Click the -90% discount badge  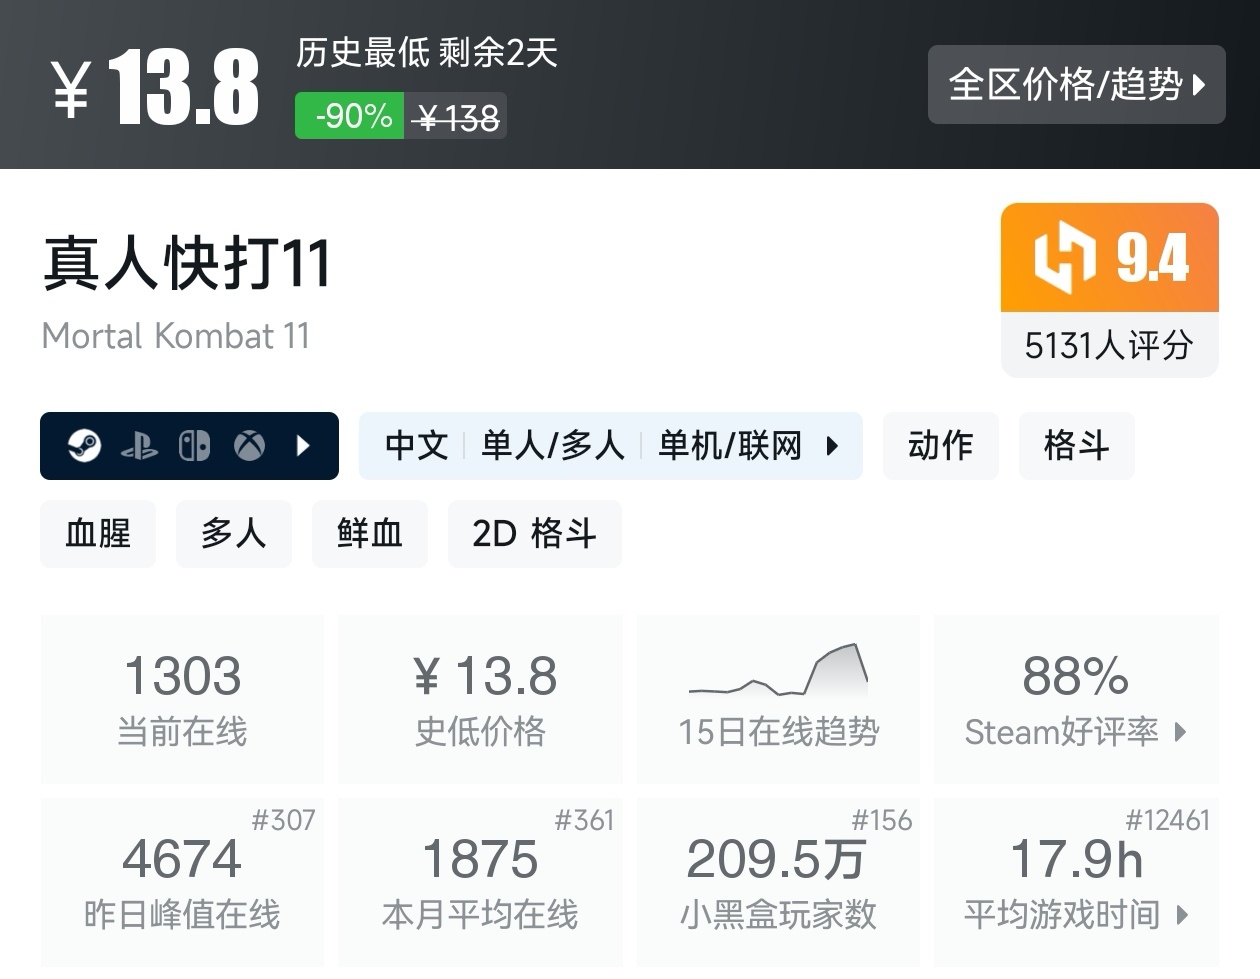pos(350,116)
